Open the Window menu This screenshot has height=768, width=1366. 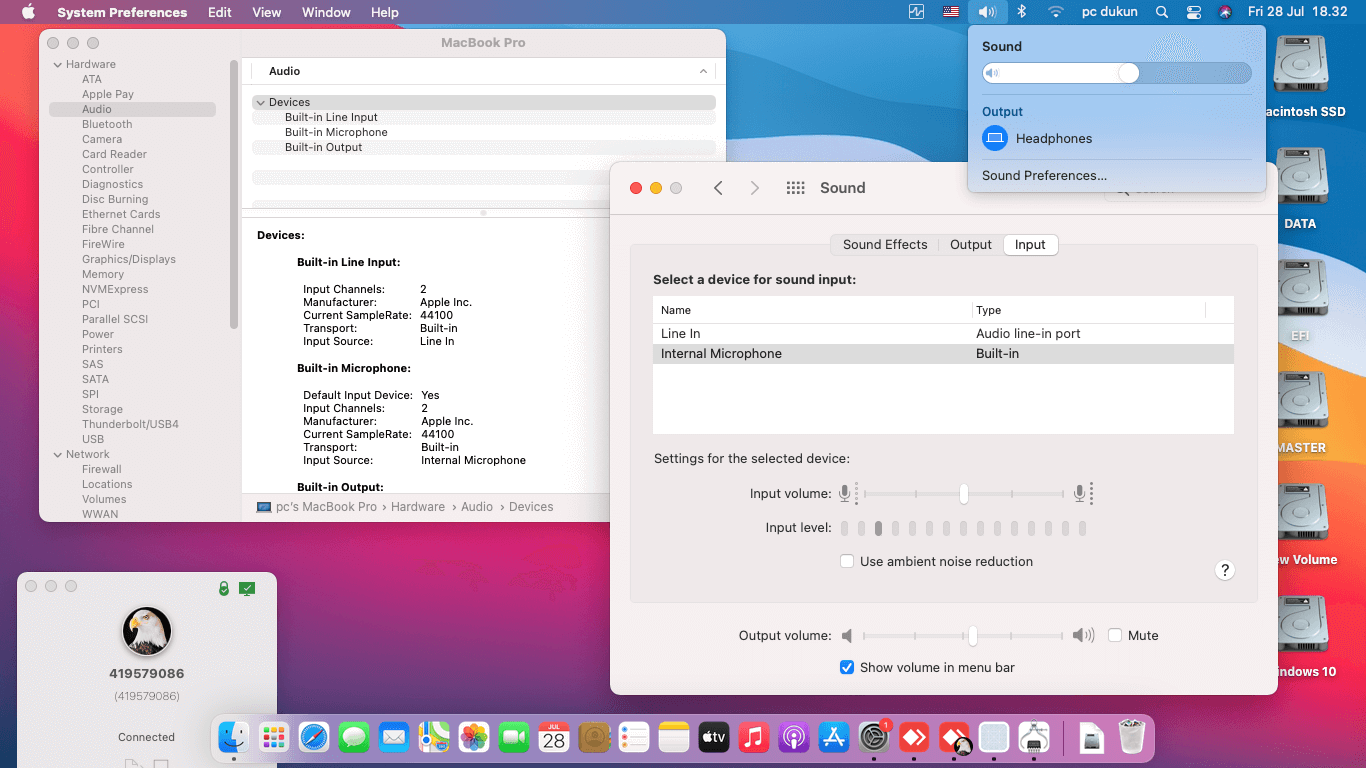coord(326,12)
